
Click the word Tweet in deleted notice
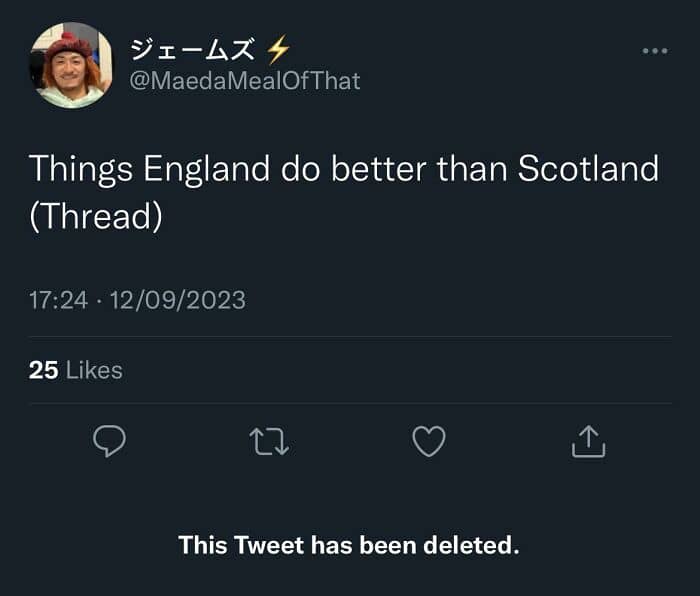point(269,545)
